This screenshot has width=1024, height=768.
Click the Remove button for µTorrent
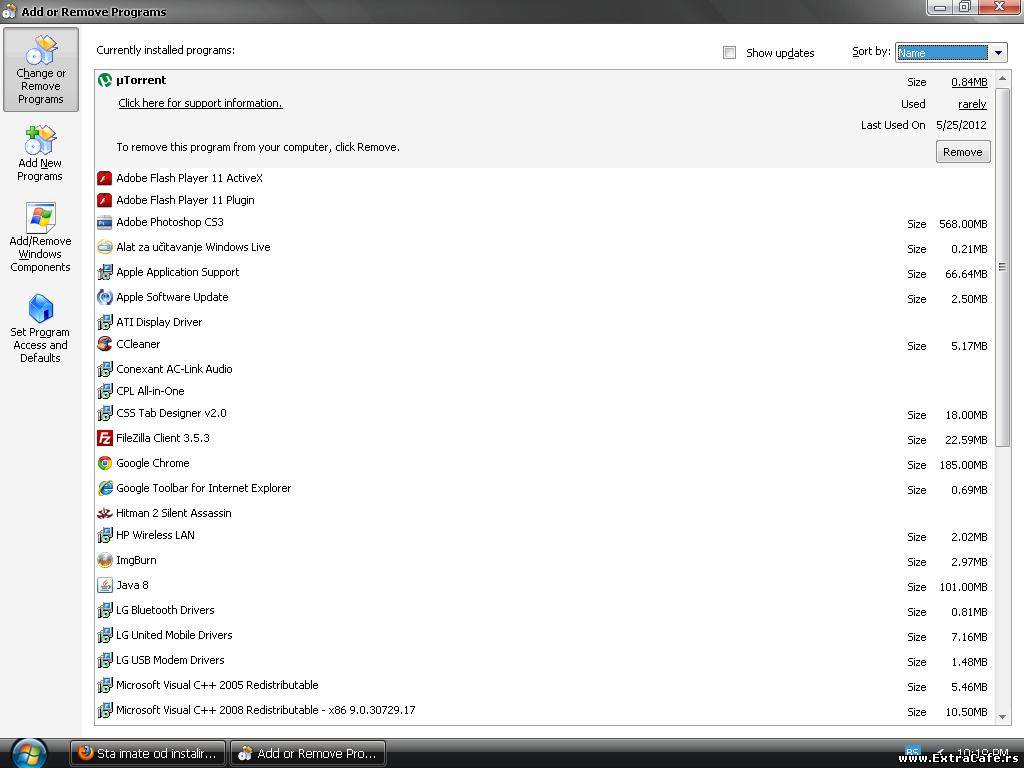pyautogui.click(x=963, y=152)
